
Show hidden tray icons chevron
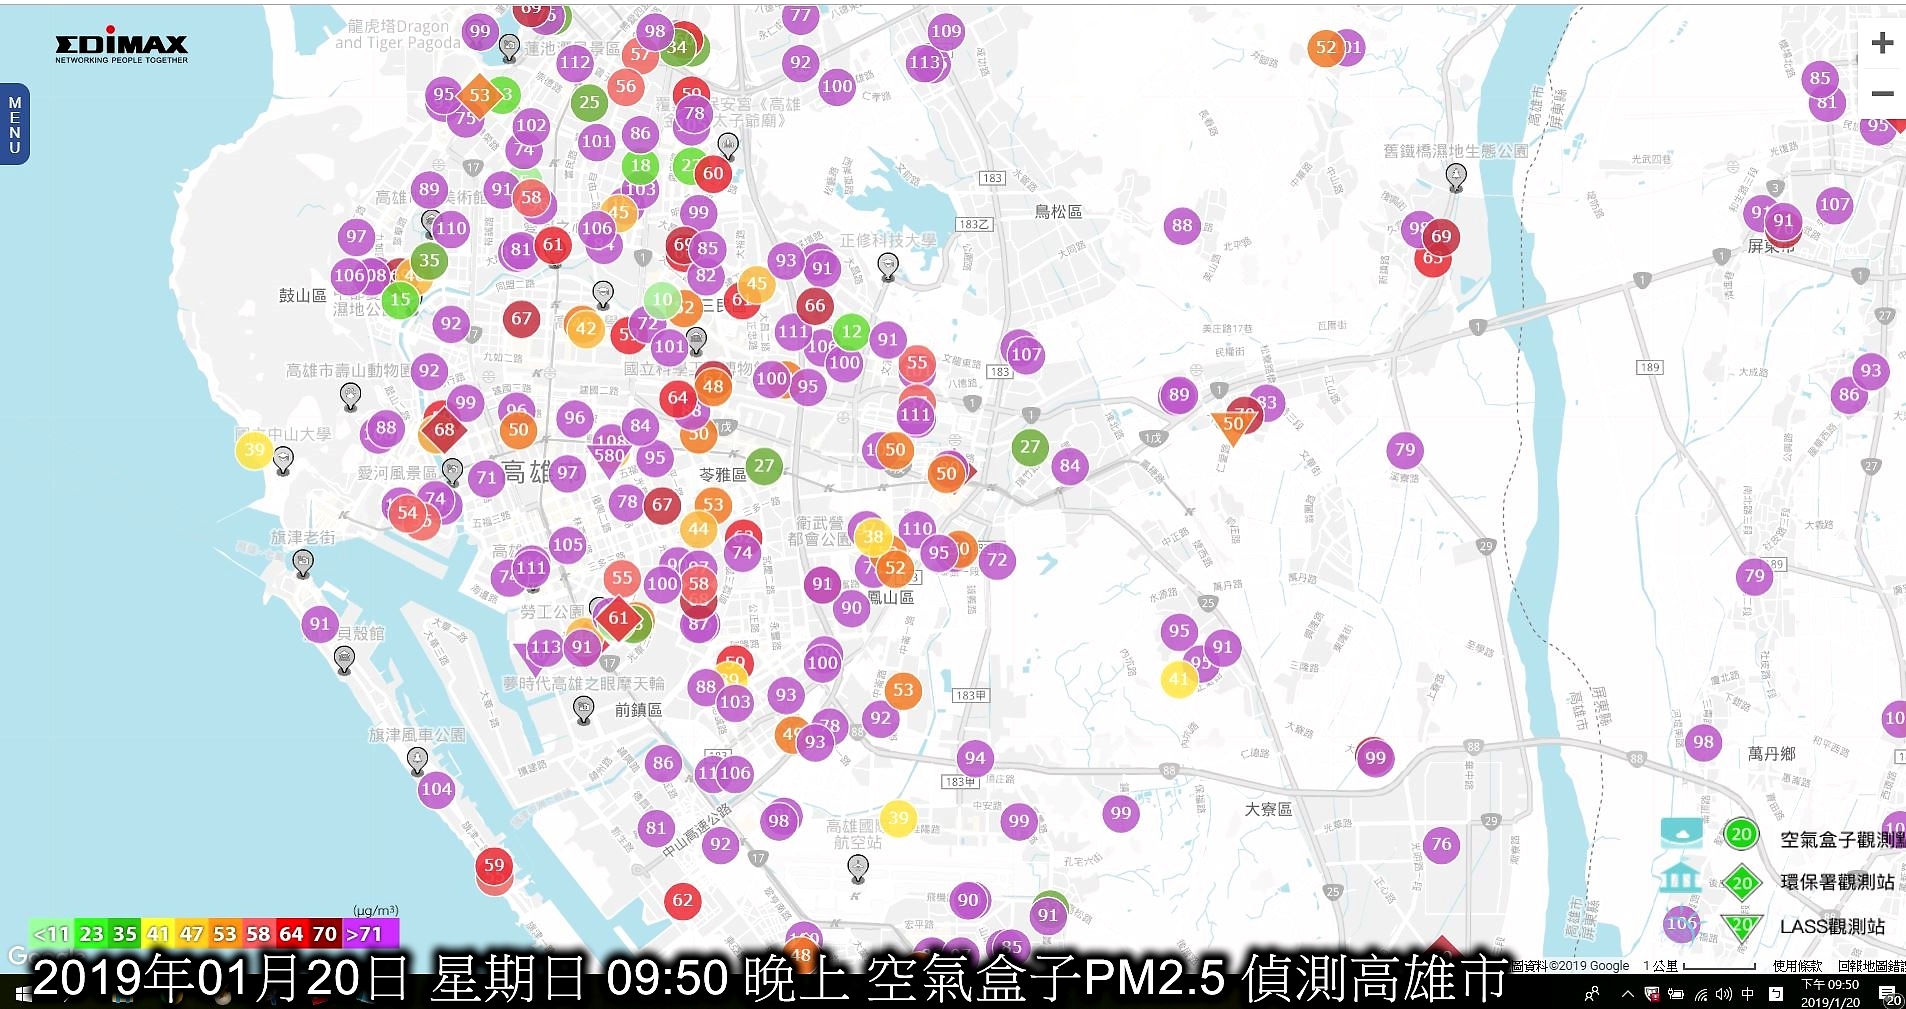(x=1627, y=994)
